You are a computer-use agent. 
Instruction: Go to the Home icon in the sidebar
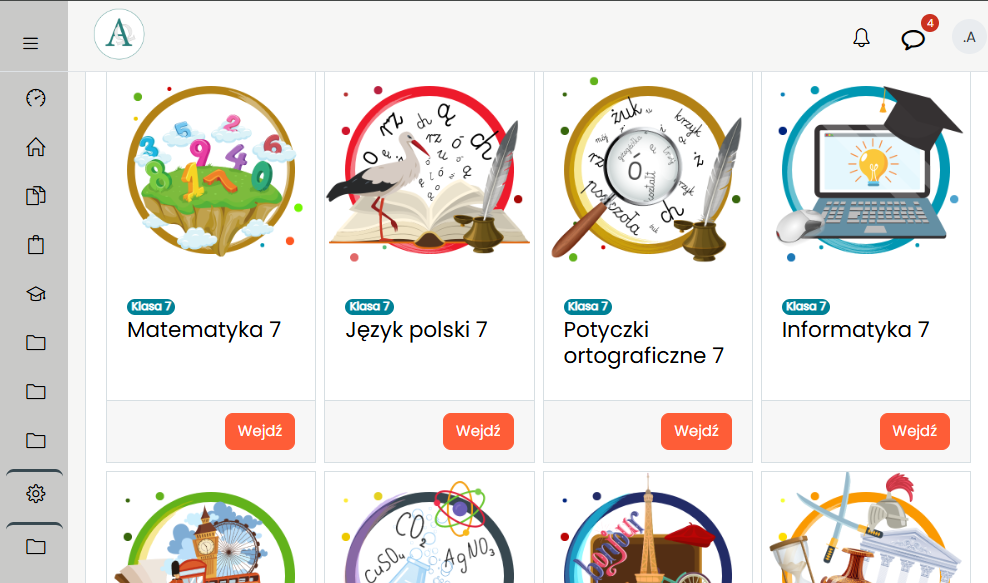pyautogui.click(x=36, y=146)
